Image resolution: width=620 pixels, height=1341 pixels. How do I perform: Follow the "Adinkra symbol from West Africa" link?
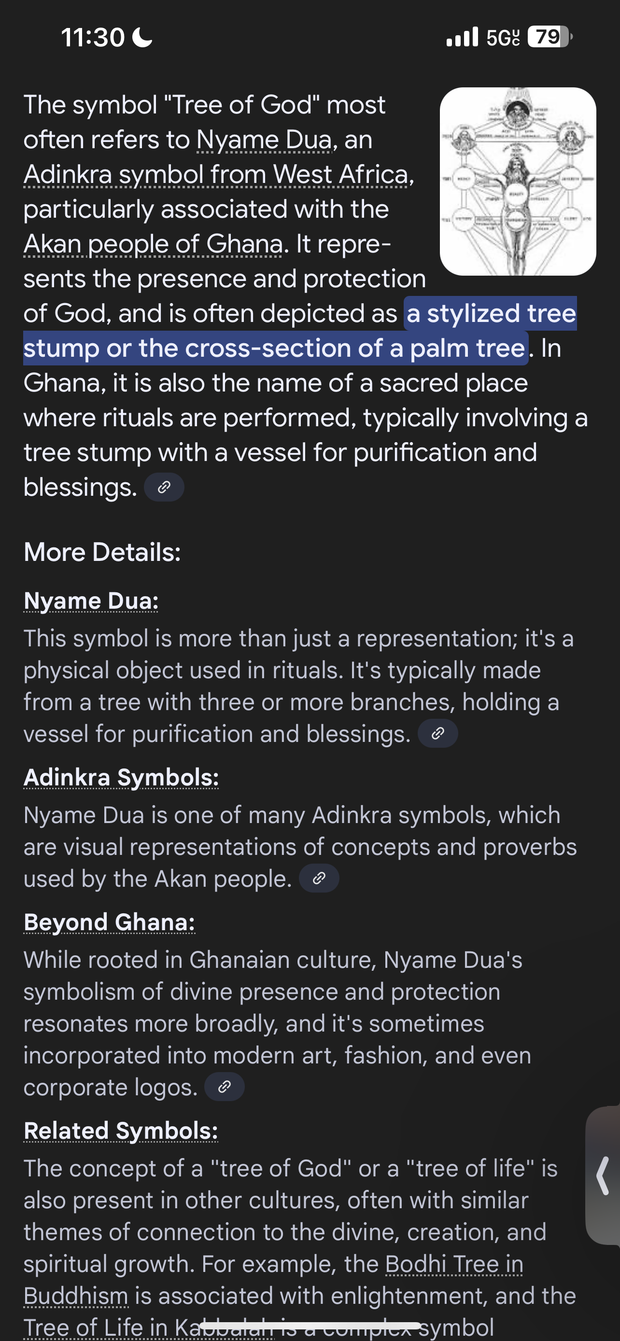tap(216, 174)
